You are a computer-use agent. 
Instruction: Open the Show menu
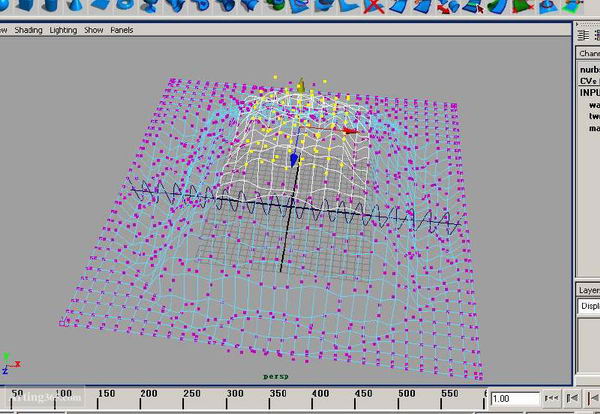click(94, 30)
